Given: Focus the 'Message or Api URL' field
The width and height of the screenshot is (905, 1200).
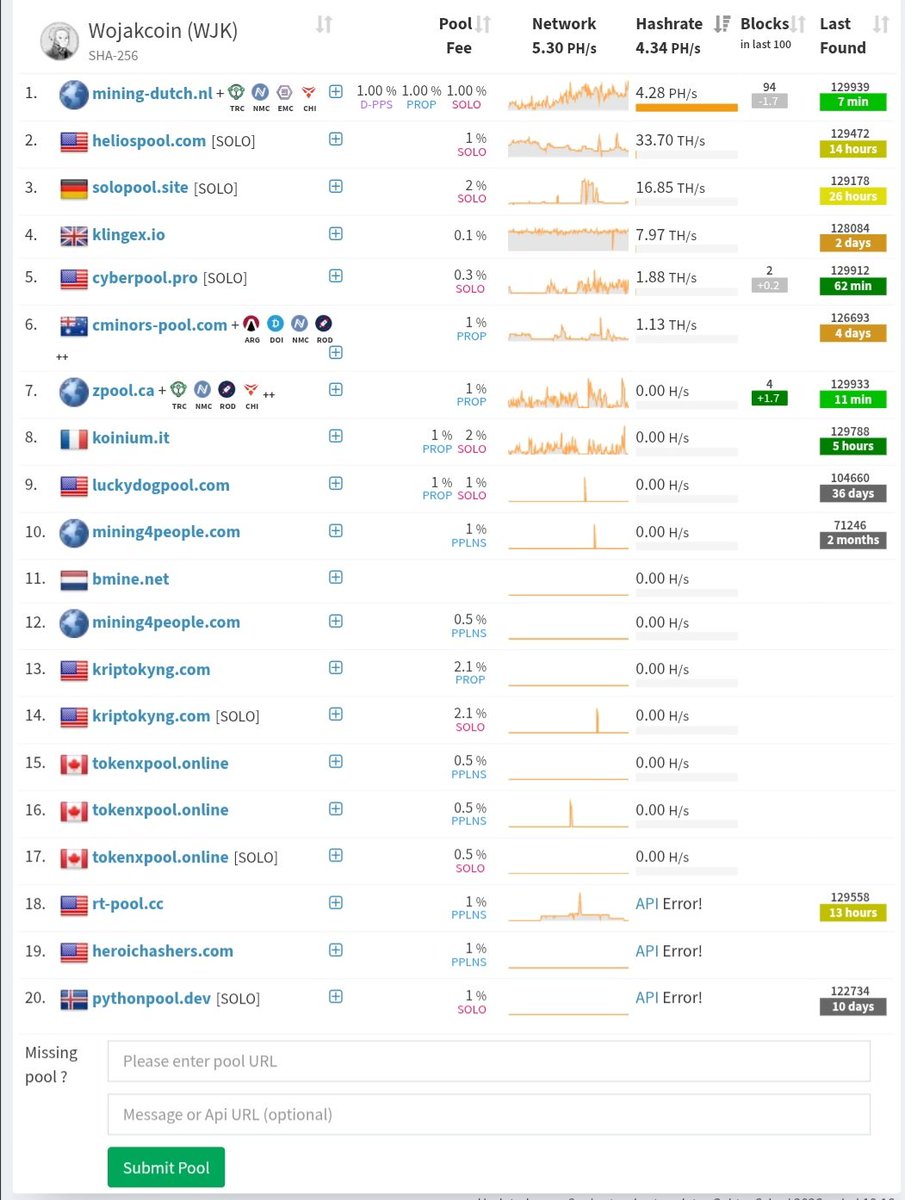Looking at the screenshot, I should pyautogui.click(x=489, y=1114).
